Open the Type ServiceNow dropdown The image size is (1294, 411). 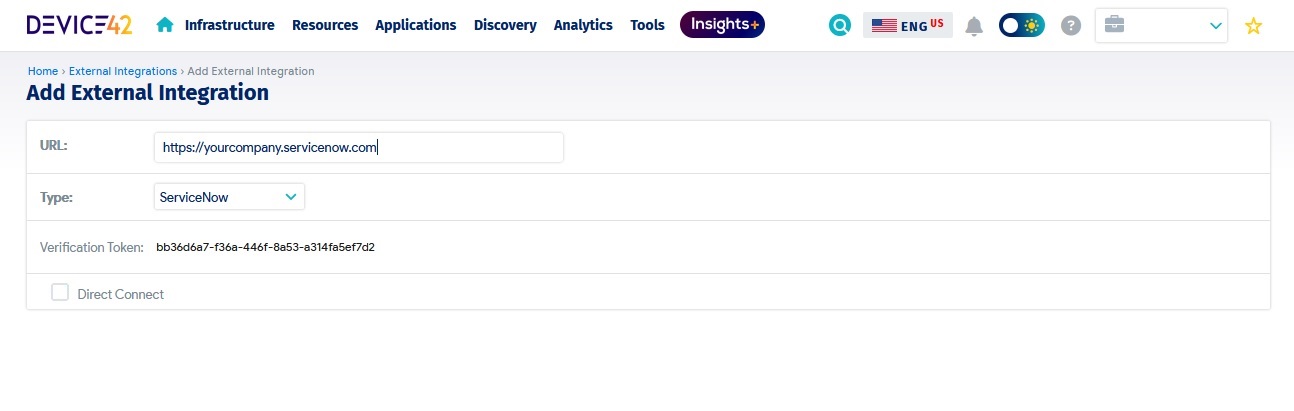click(229, 197)
